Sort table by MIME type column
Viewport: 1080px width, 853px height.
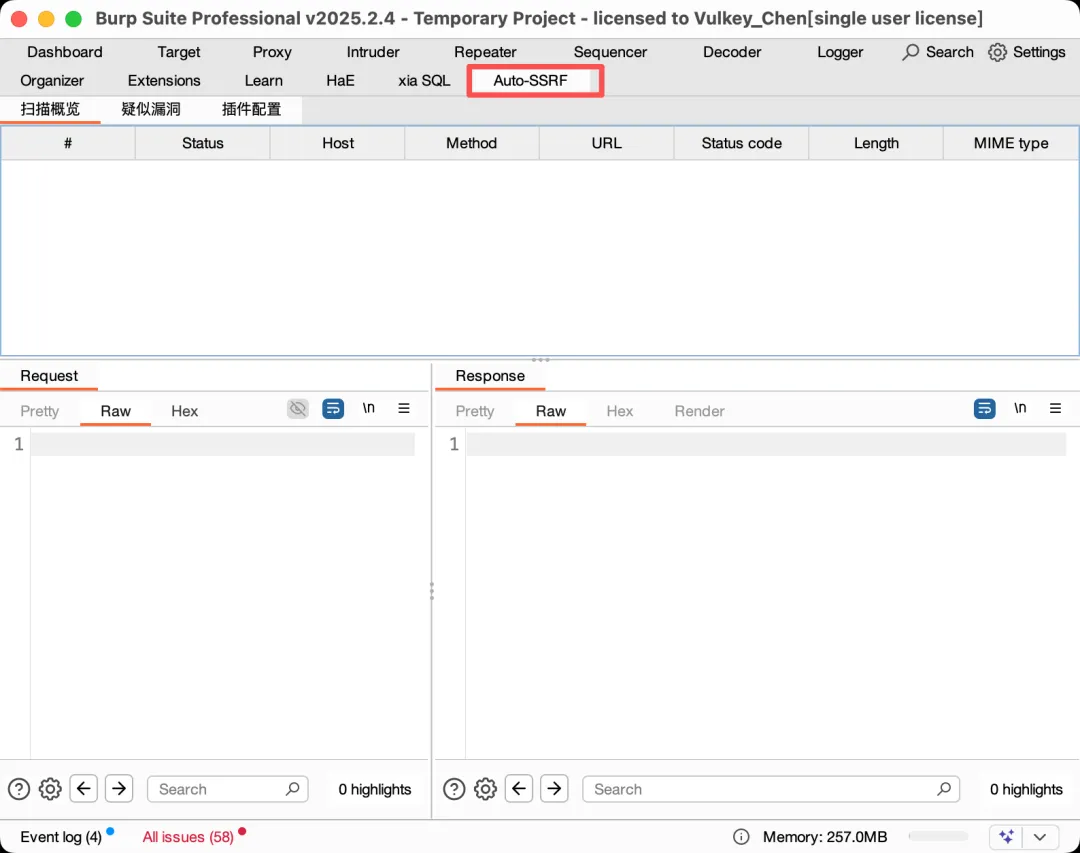click(x=1010, y=143)
